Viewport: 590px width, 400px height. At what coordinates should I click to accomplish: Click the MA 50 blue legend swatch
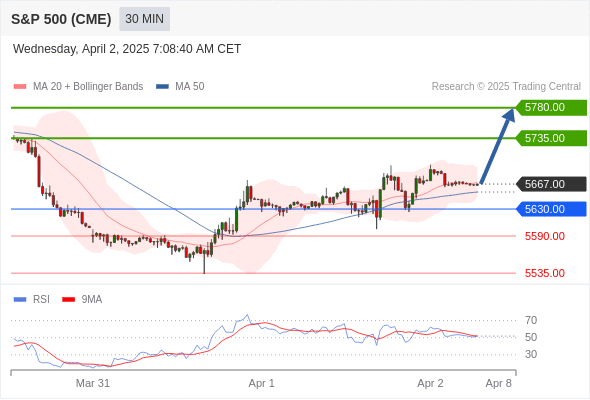pos(162,87)
